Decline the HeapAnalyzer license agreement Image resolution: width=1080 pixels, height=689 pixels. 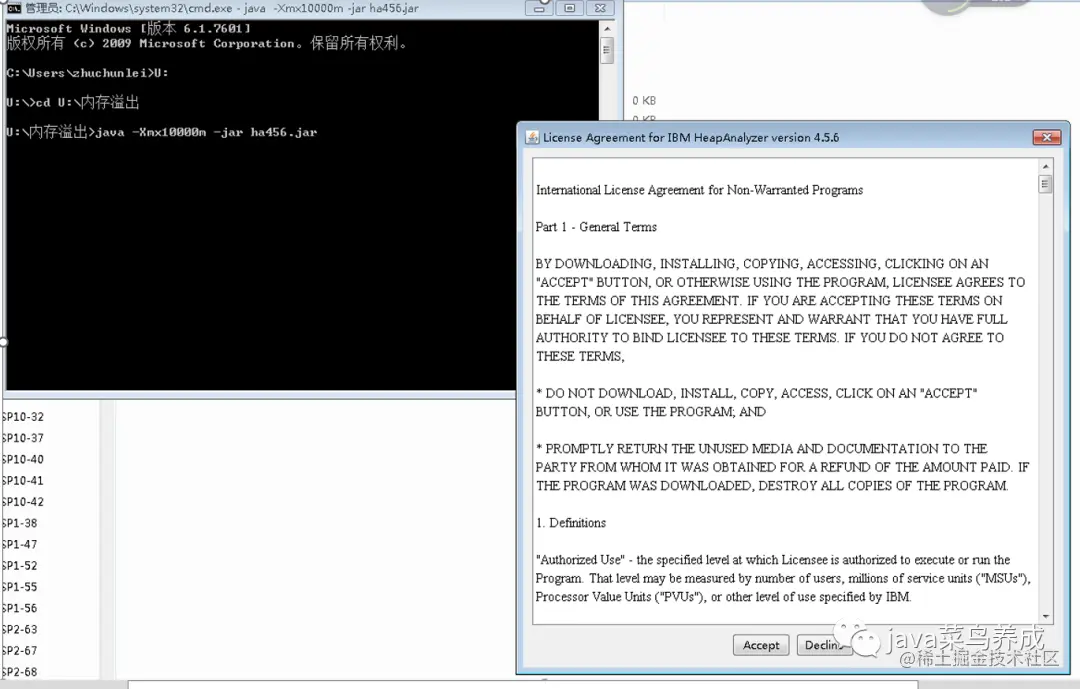824,645
